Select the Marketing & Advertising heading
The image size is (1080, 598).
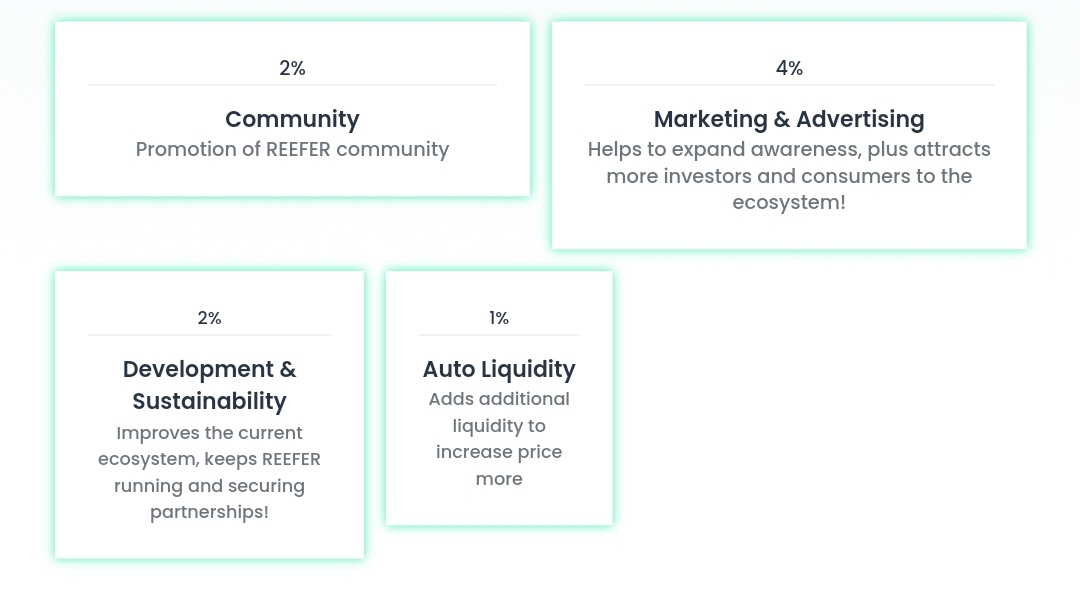(789, 119)
